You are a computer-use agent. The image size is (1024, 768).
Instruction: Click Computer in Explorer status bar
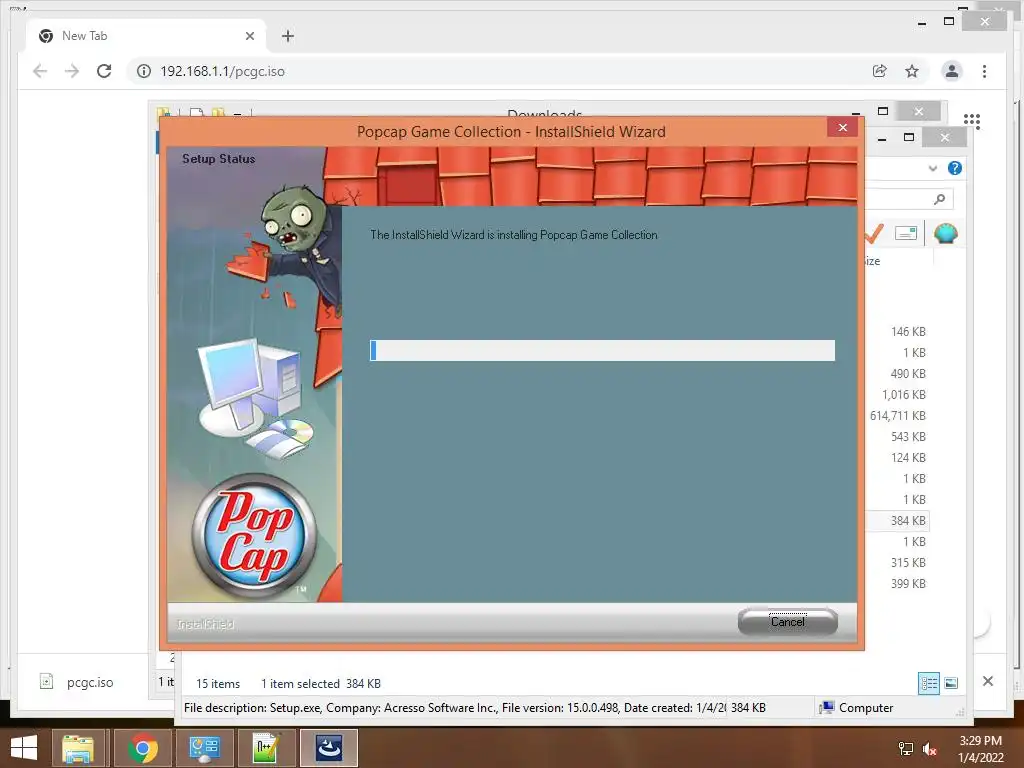pos(856,708)
